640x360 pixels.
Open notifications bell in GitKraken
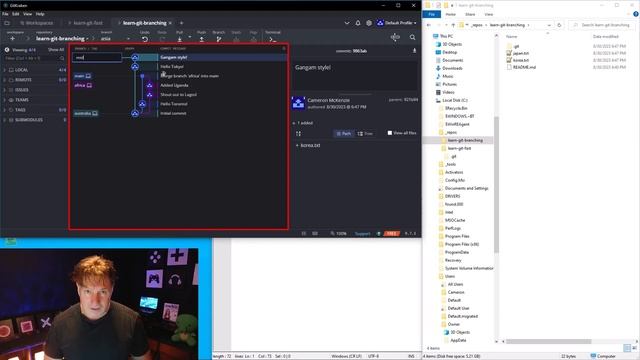point(358,23)
